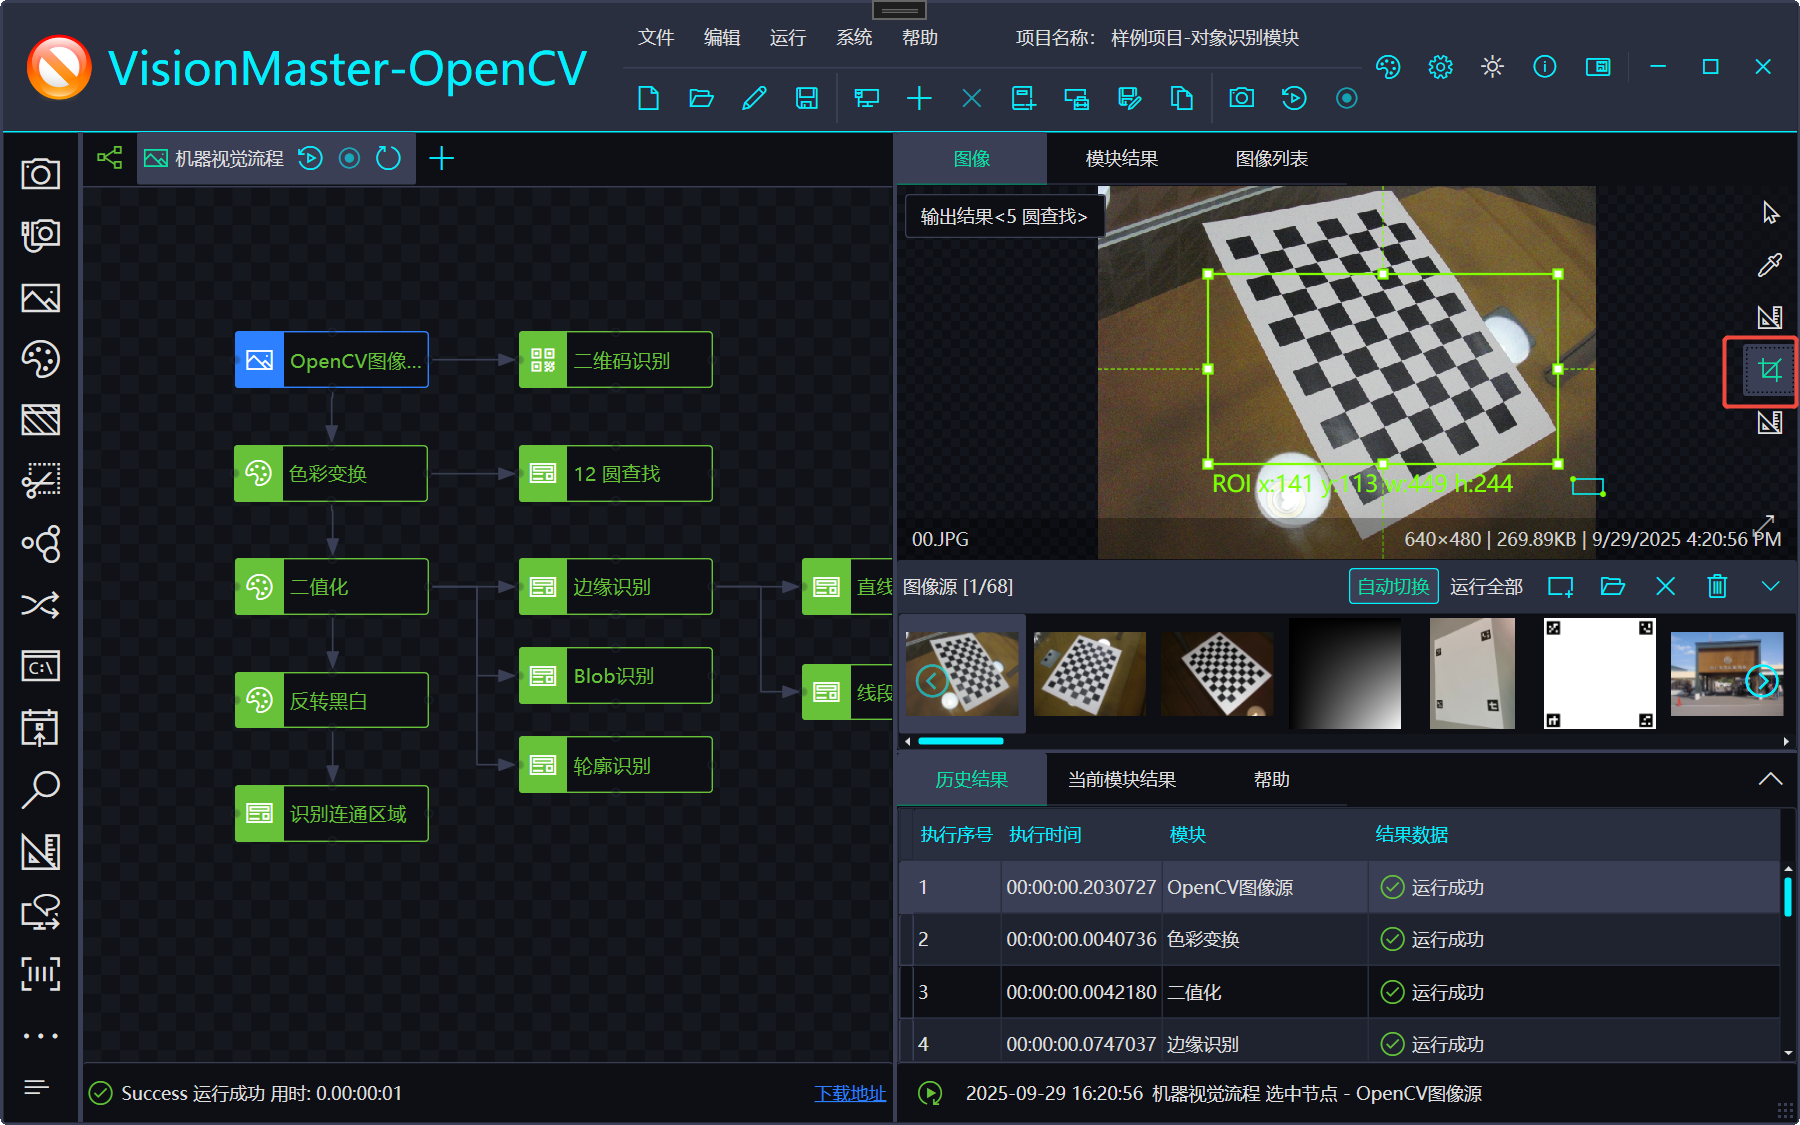This screenshot has width=1800, height=1125.
Task: Click 运行全部 button
Action: (x=1487, y=587)
